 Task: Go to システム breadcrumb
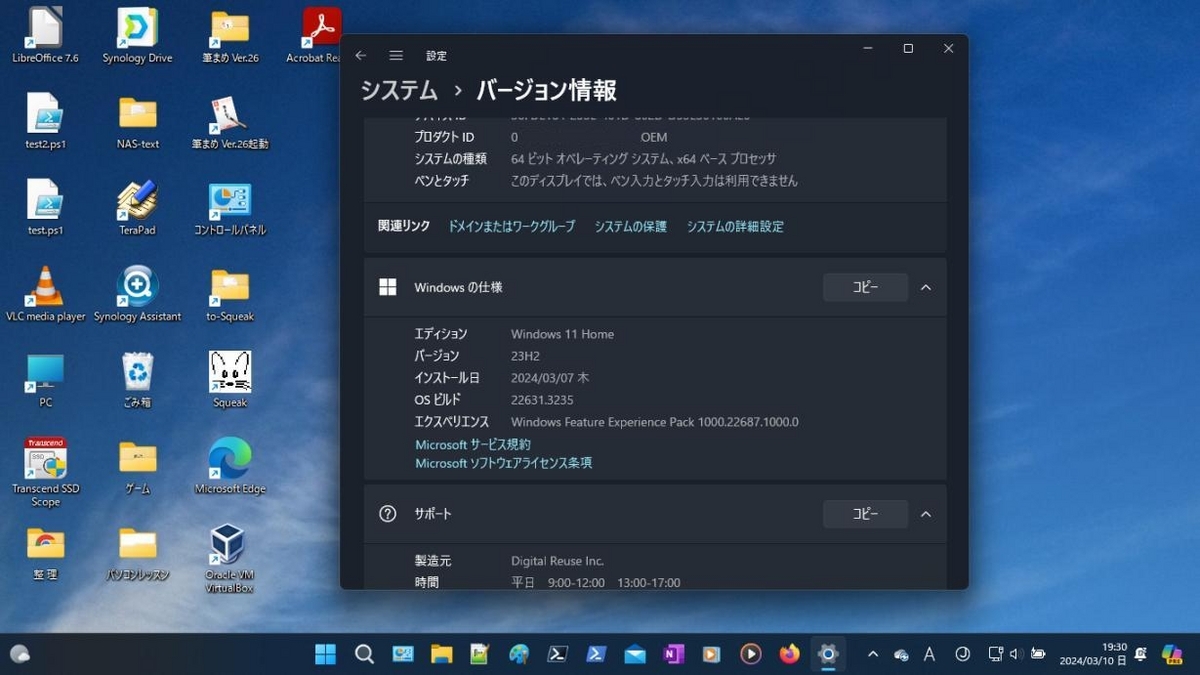click(x=399, y=90)
